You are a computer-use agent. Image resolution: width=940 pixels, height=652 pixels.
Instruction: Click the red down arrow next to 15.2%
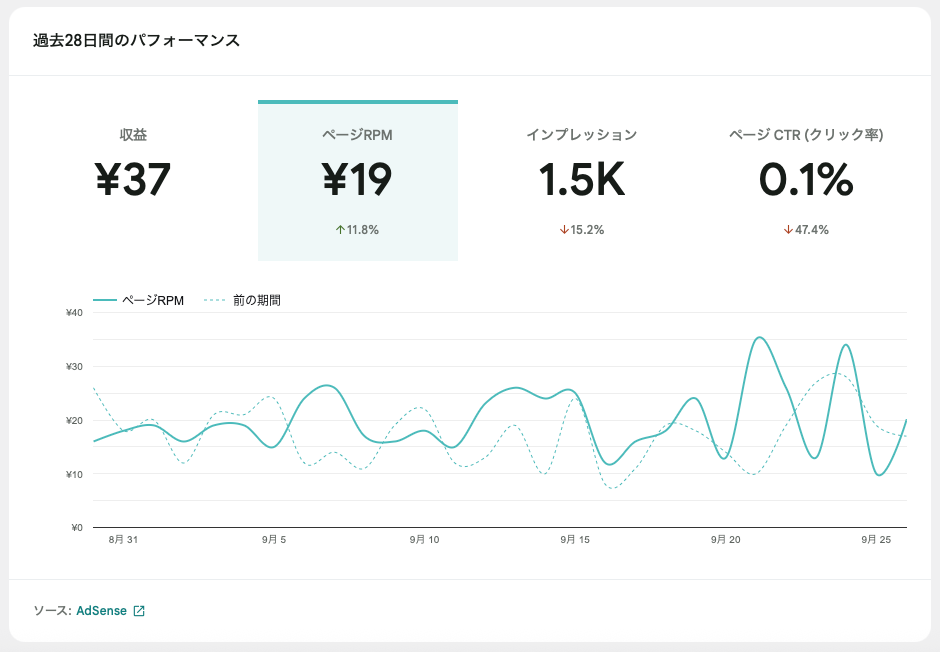point(564,230)
